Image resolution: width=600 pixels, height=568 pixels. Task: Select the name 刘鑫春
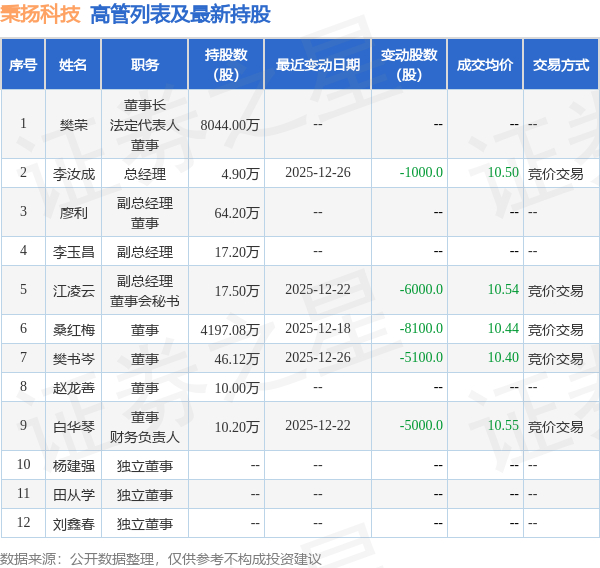point(73,524)
